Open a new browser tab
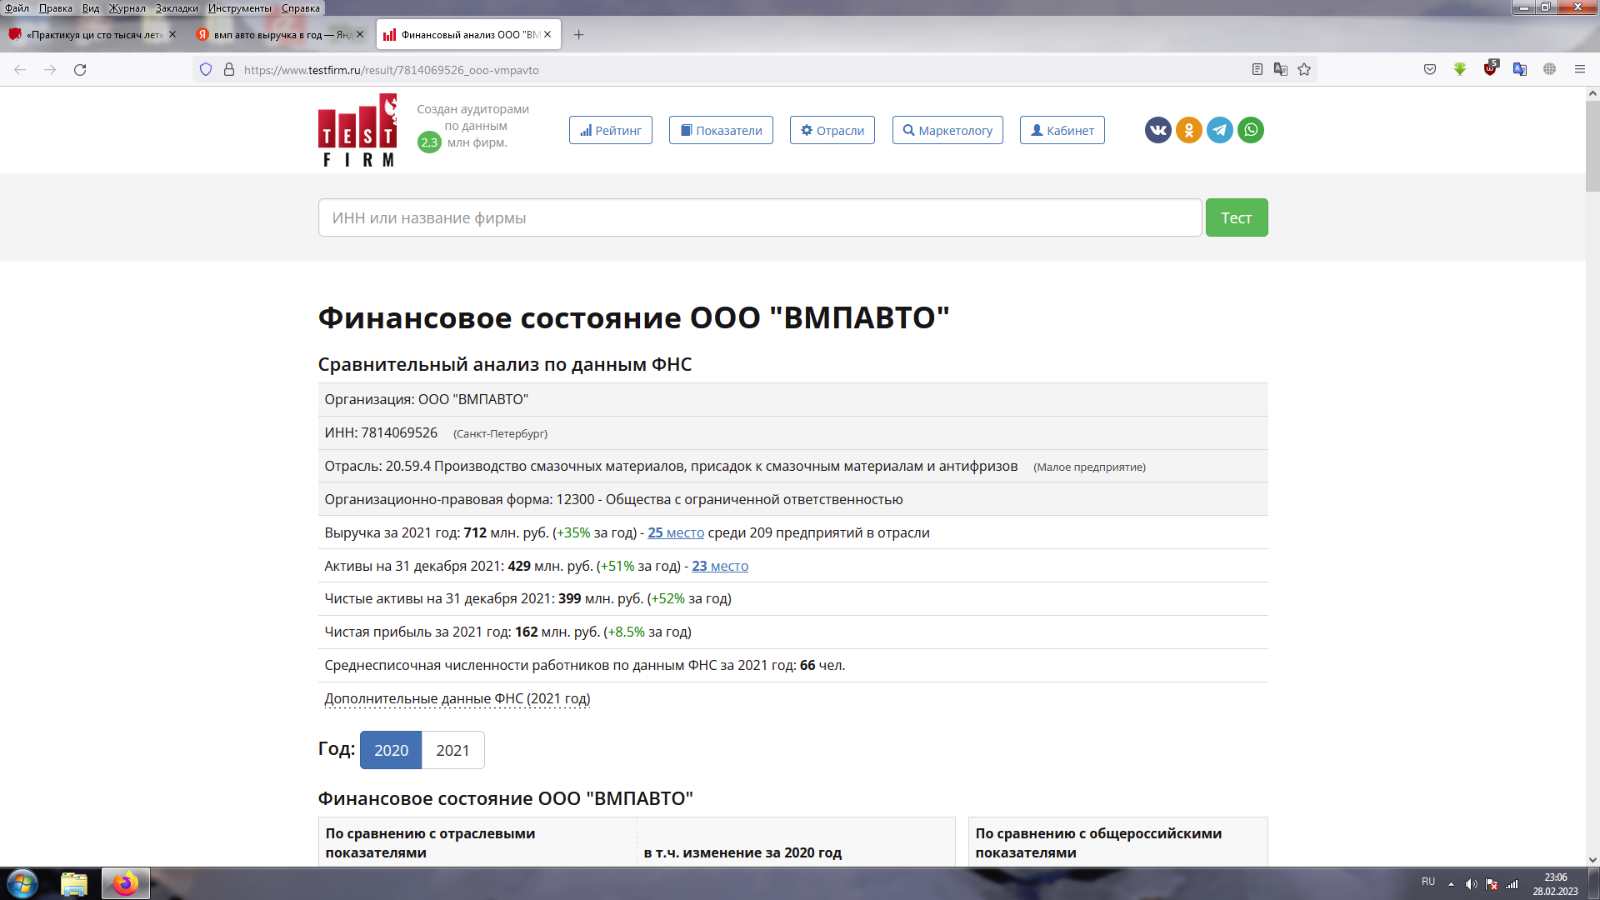Image resolution: width=1600 pixels, height=900 pixels. pyautogui.click(x=578, y=35)
